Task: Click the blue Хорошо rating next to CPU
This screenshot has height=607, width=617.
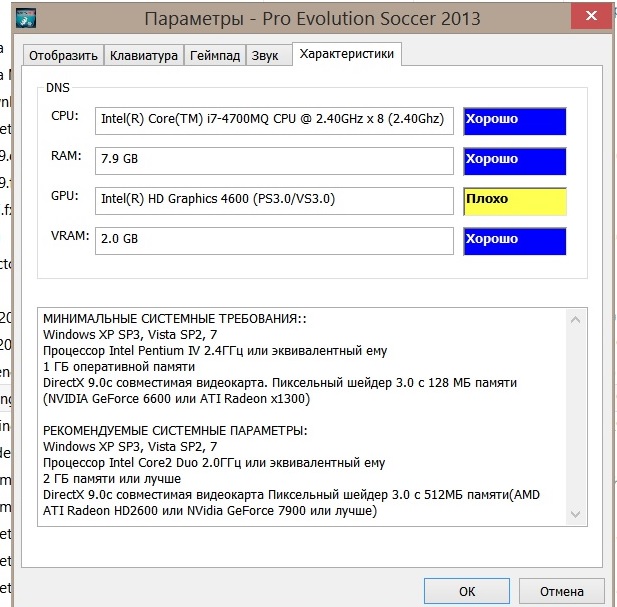Action: point(515,121)
